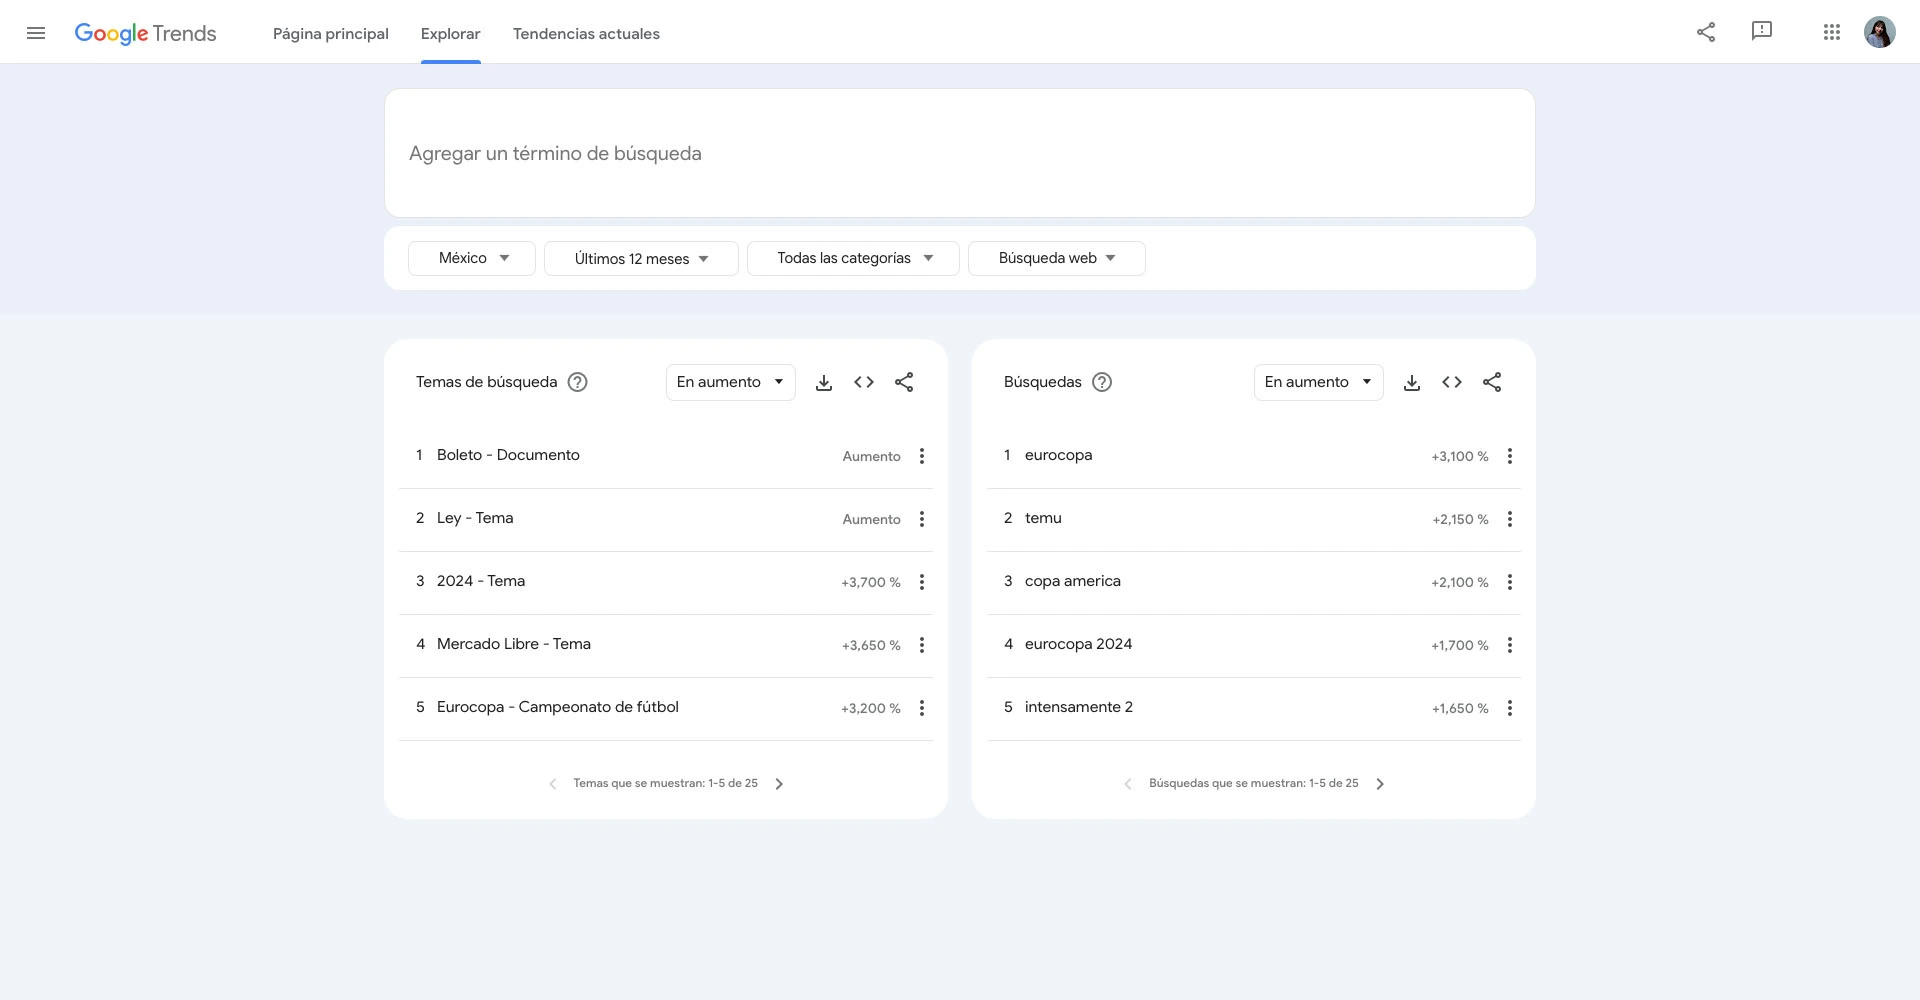The image size is (1920, 1000).
Task: Switch to the Tendencias actuales tab
Action: [x=586, y=33]
